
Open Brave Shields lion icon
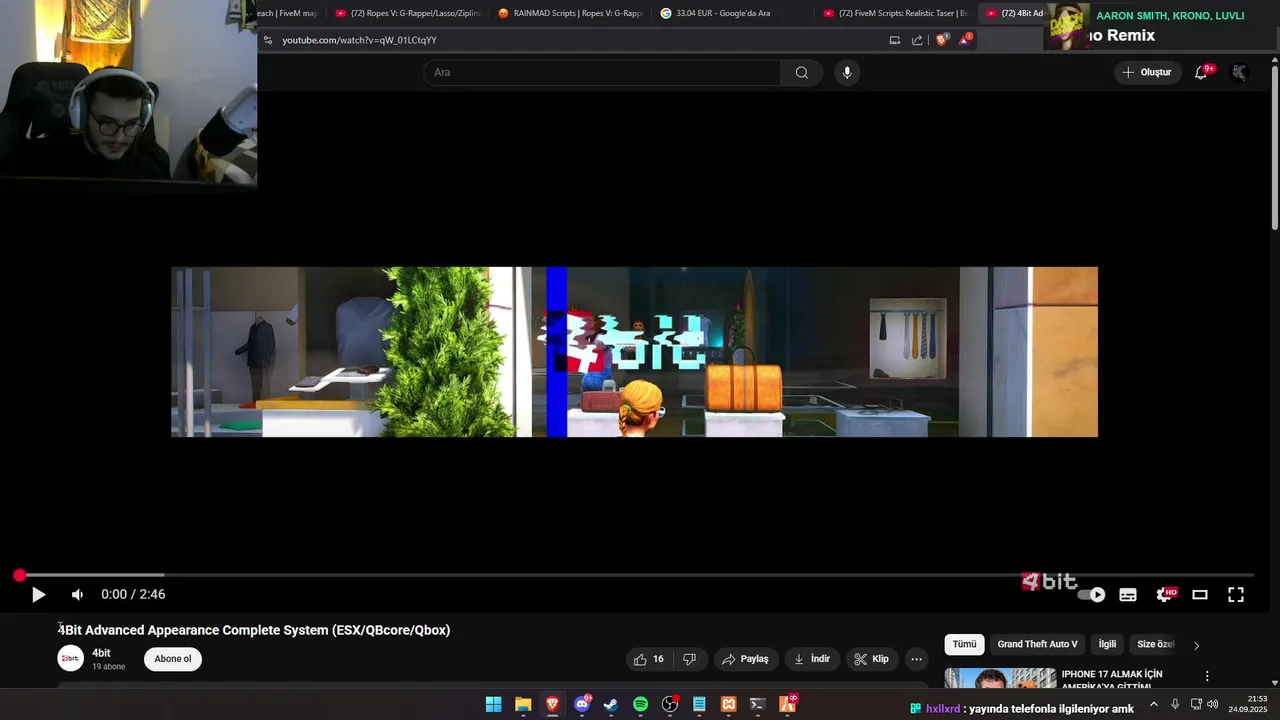(x=942, y=40)
